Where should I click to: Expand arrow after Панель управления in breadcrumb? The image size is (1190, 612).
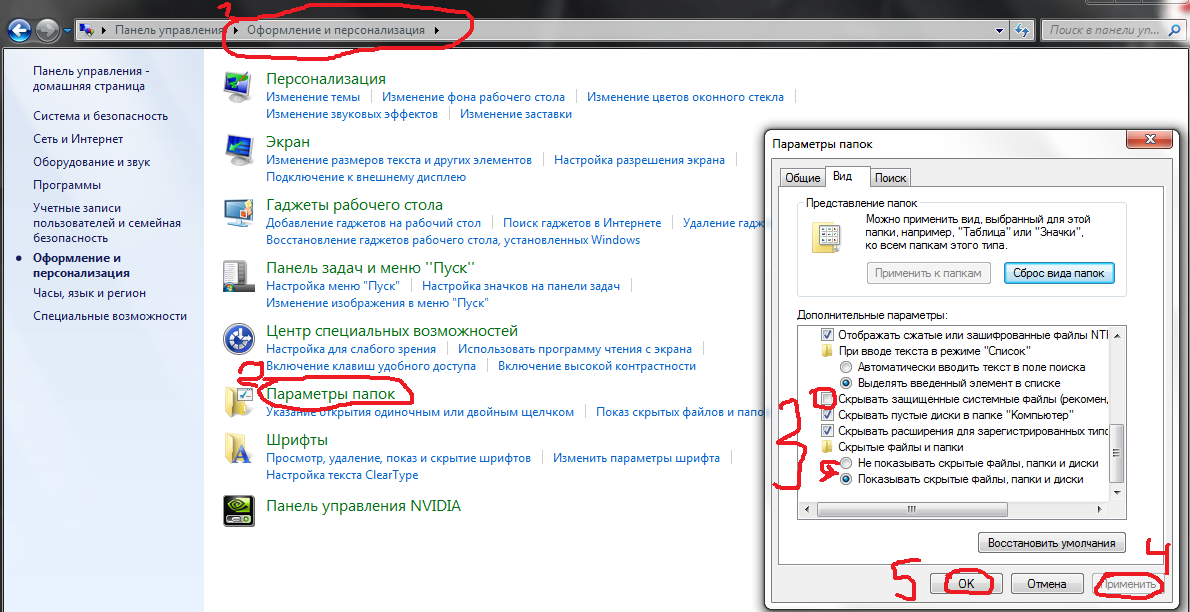point(235,30)
